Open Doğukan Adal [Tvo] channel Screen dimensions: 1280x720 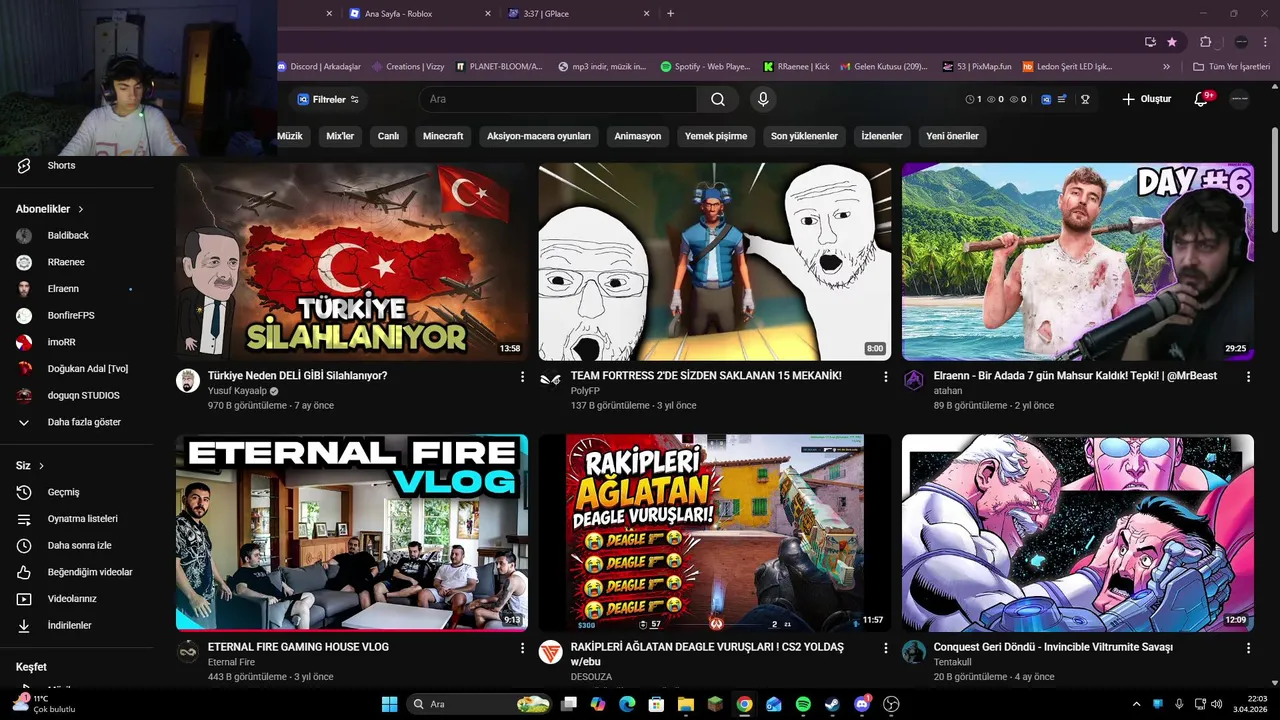(87, 369)
